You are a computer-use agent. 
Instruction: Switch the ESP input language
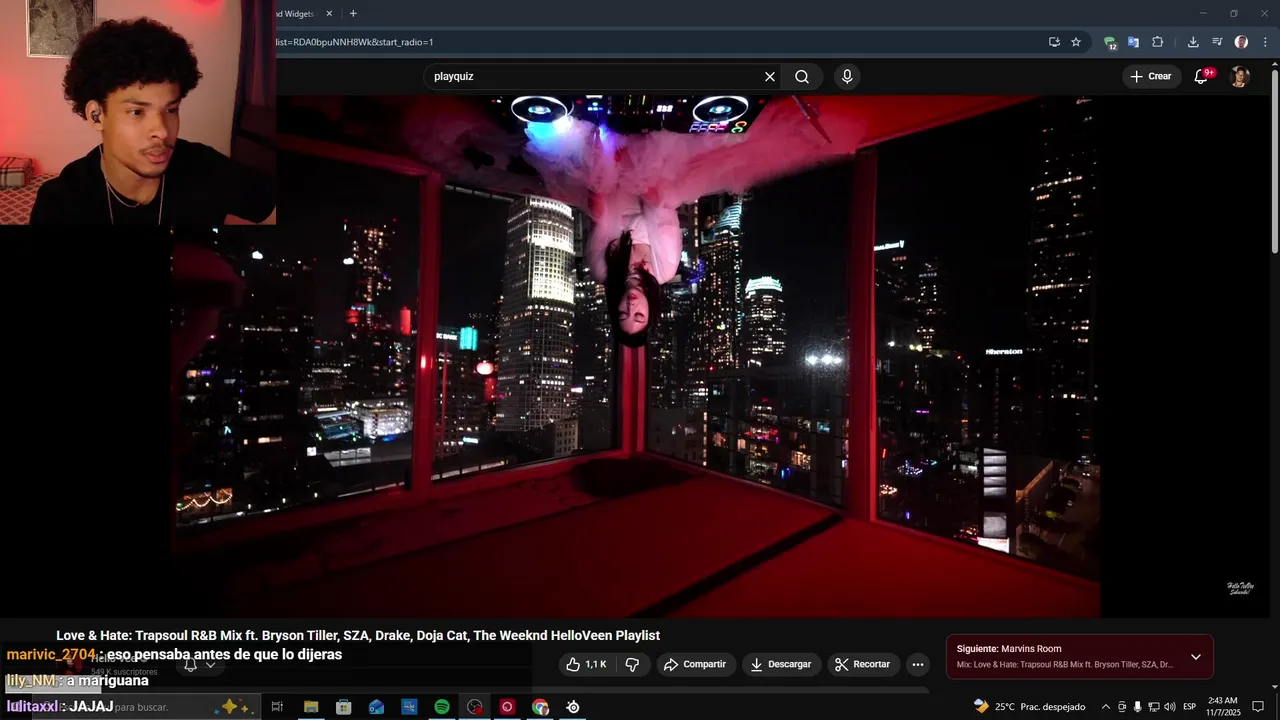click(x=1190, y=707)
